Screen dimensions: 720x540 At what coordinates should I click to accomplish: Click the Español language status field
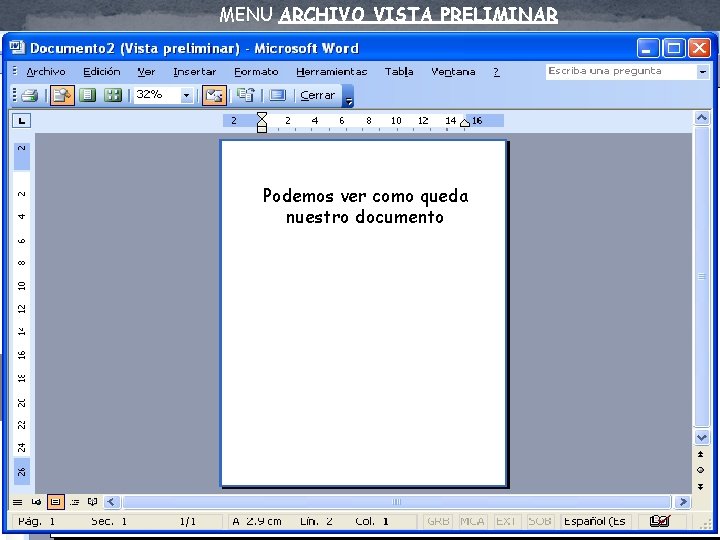[x=595, y=522]
